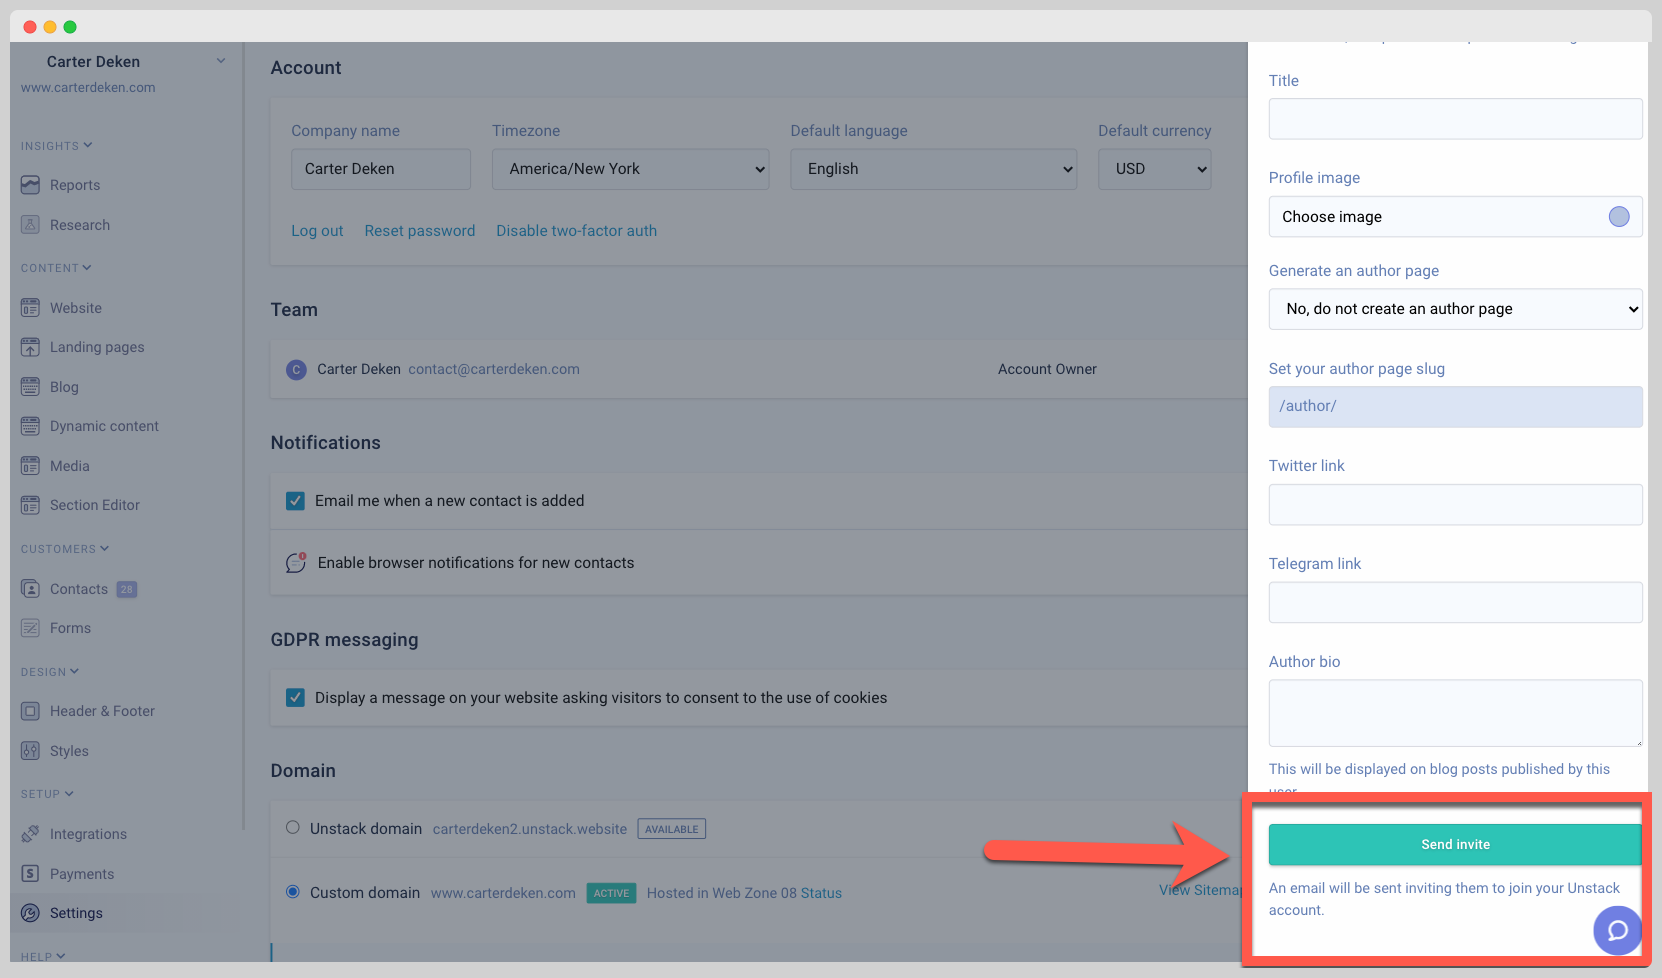
Task: Click the Twitter link input field
Action: click(1455, 505)
